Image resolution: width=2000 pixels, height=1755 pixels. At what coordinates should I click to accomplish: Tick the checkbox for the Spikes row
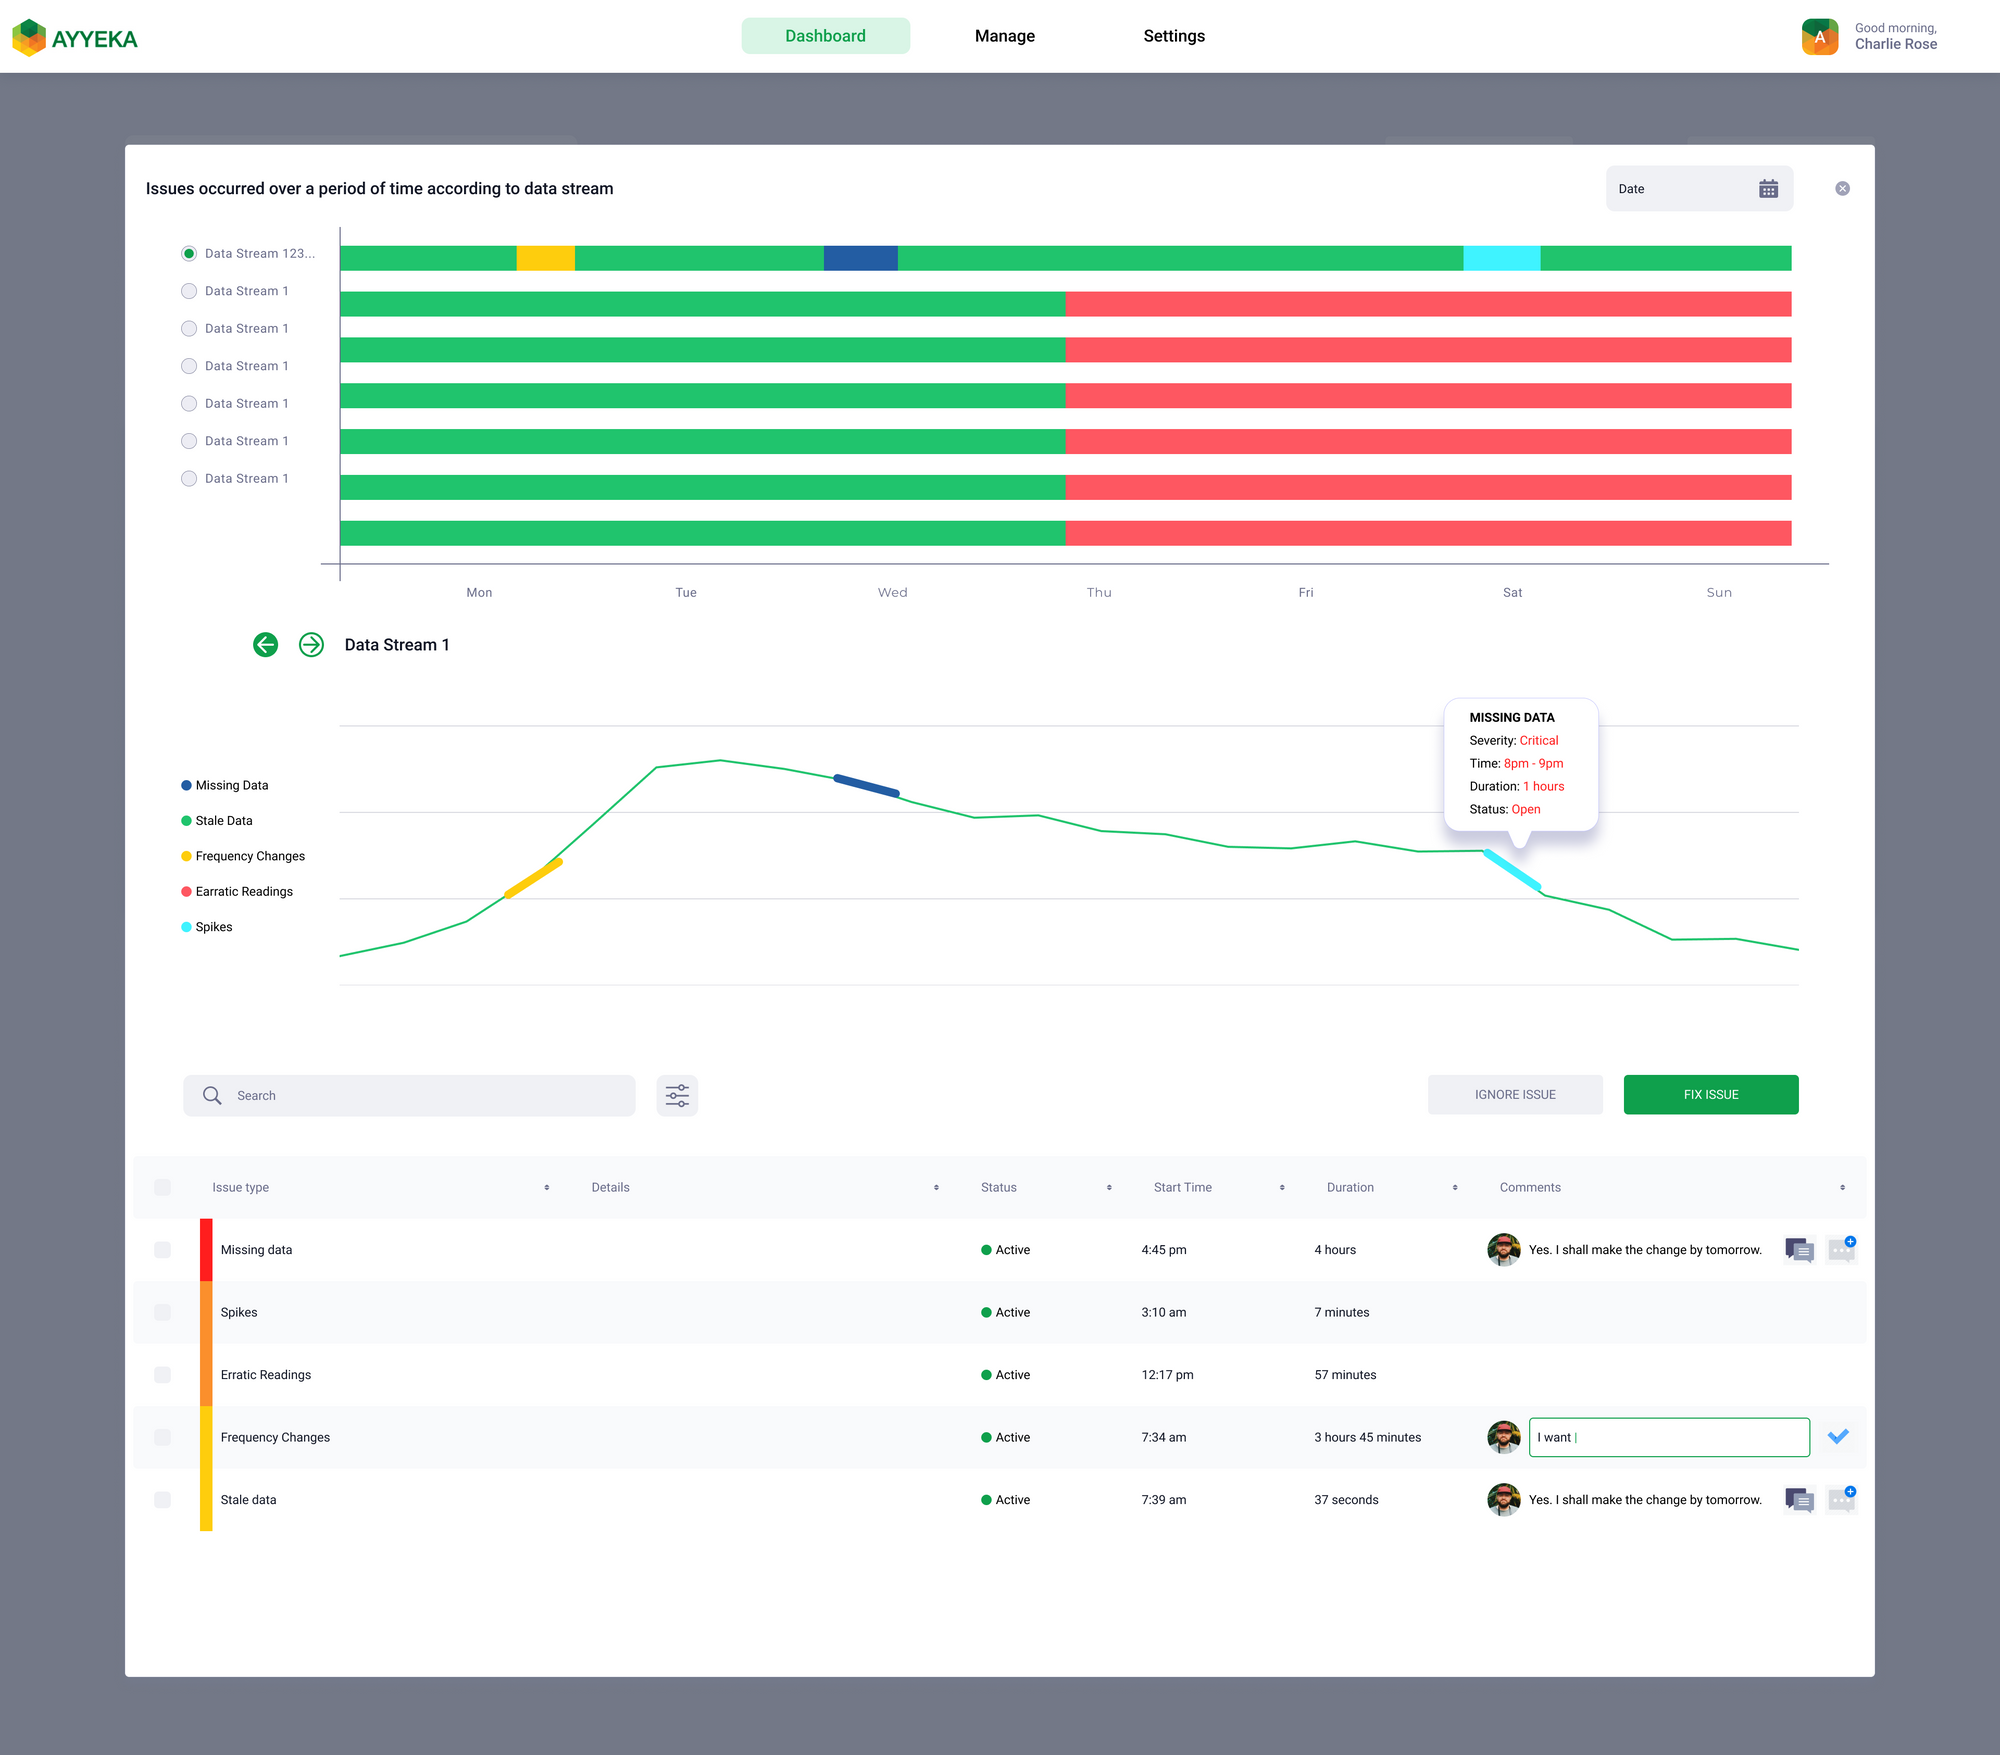point(162,1312)
